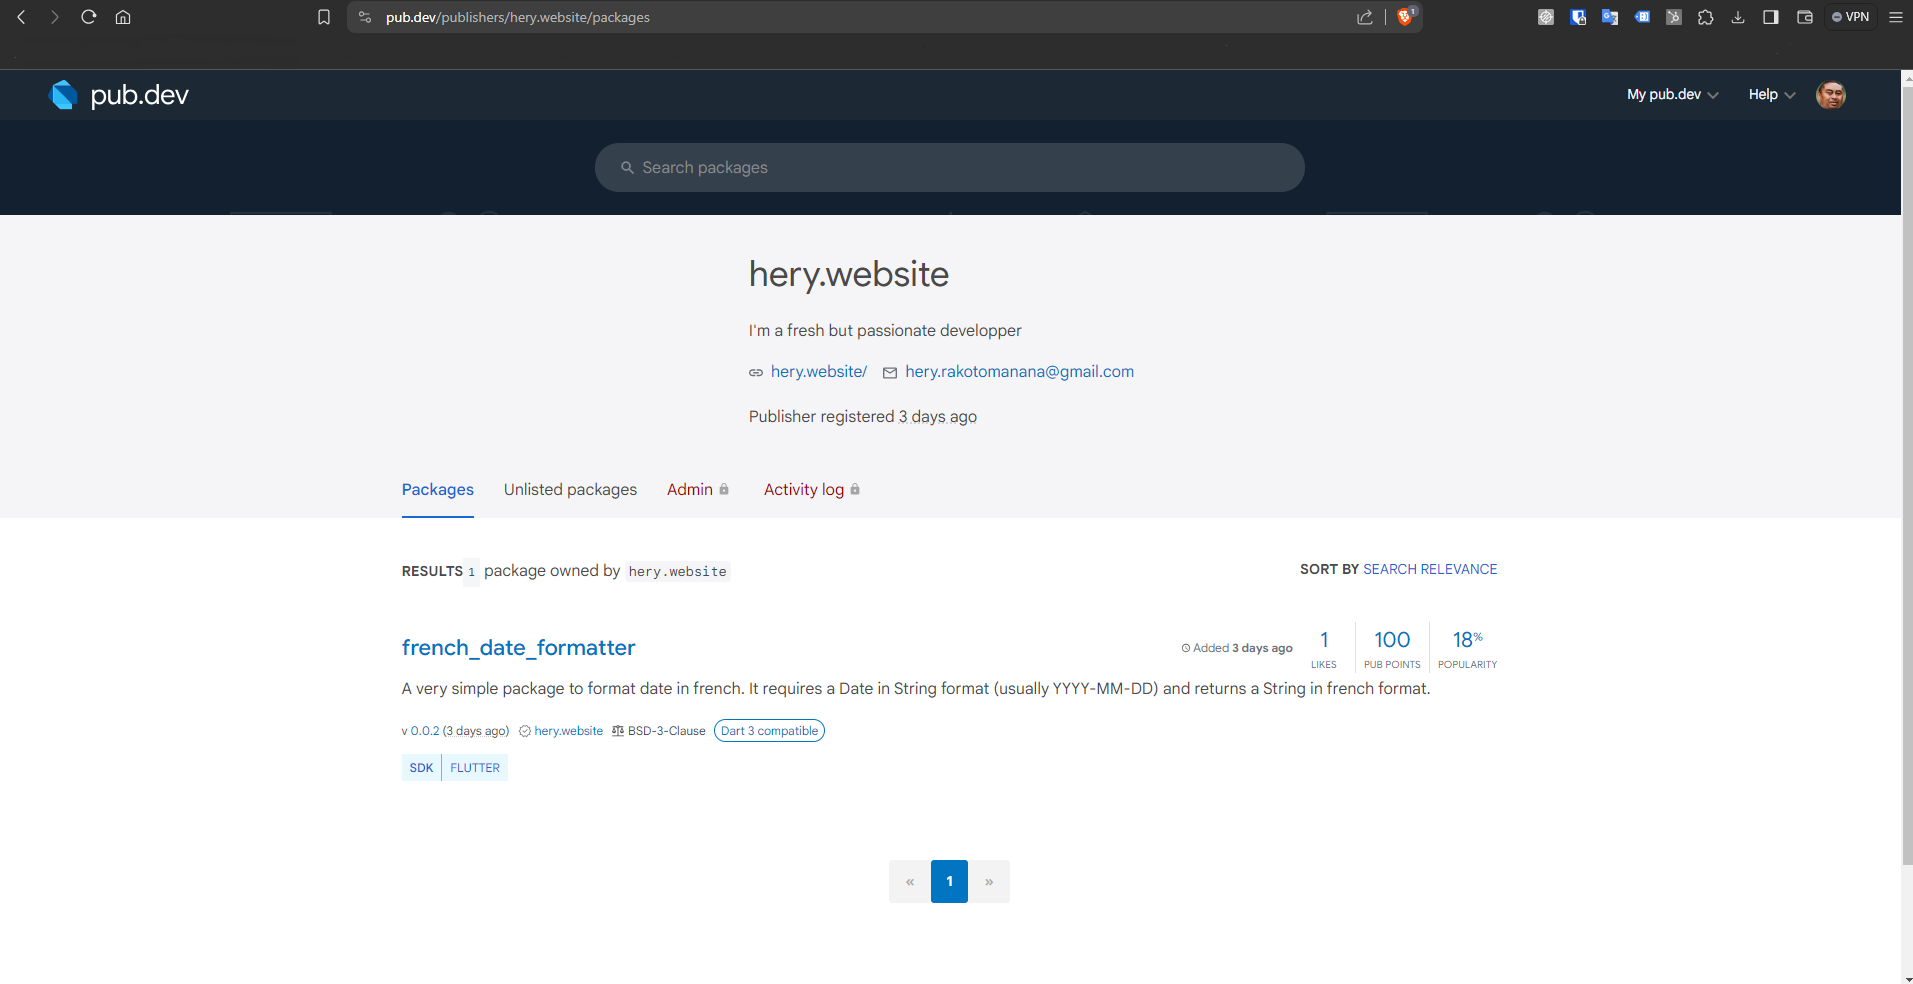This screenshot has width=1913, height=984.
Task: Open the HubSpot extension icon
Action: pos(1674,17)
